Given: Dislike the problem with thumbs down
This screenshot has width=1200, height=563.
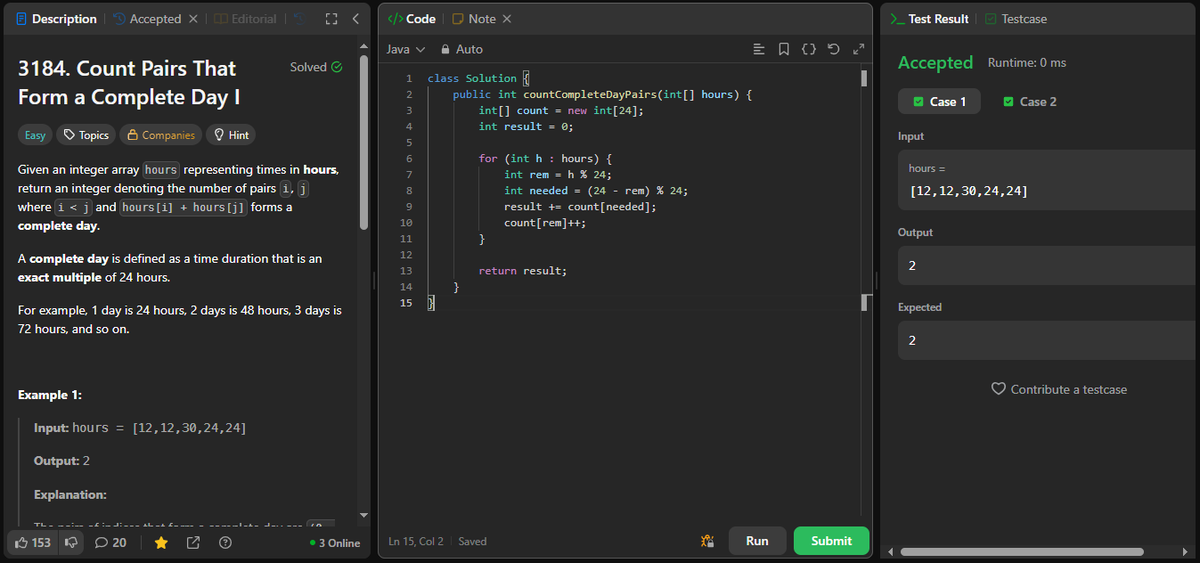Looking at the screenshot, I should pyautogui.click(x=71, y=542).
